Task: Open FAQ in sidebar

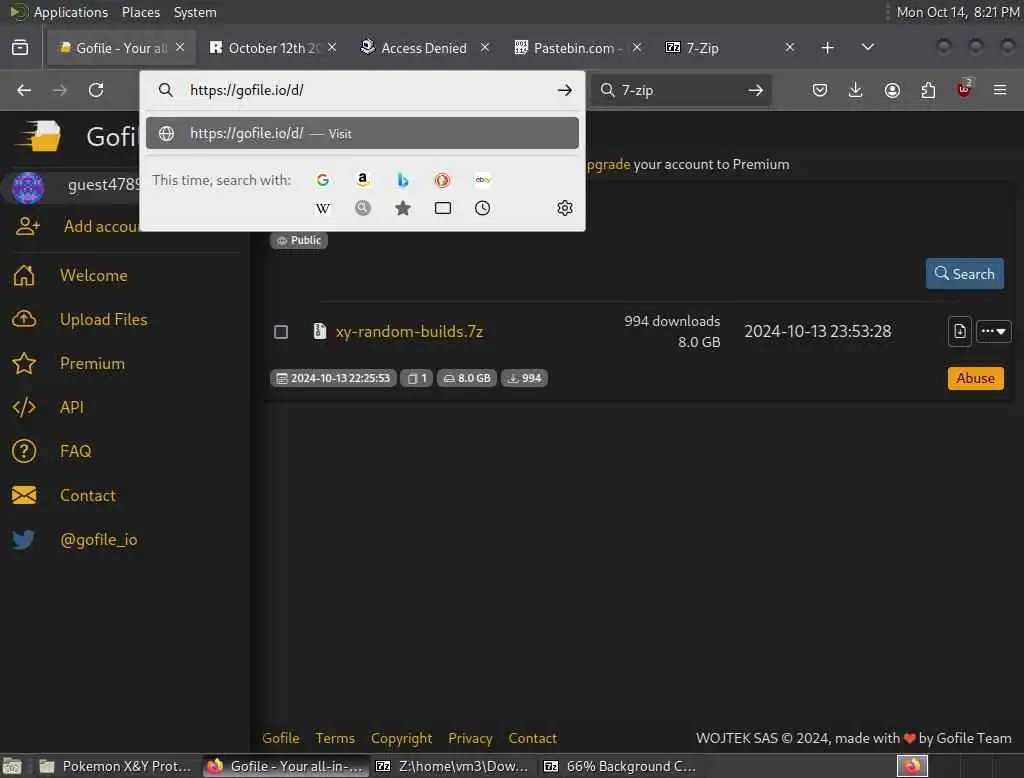Action: click(x=76, y=451)
